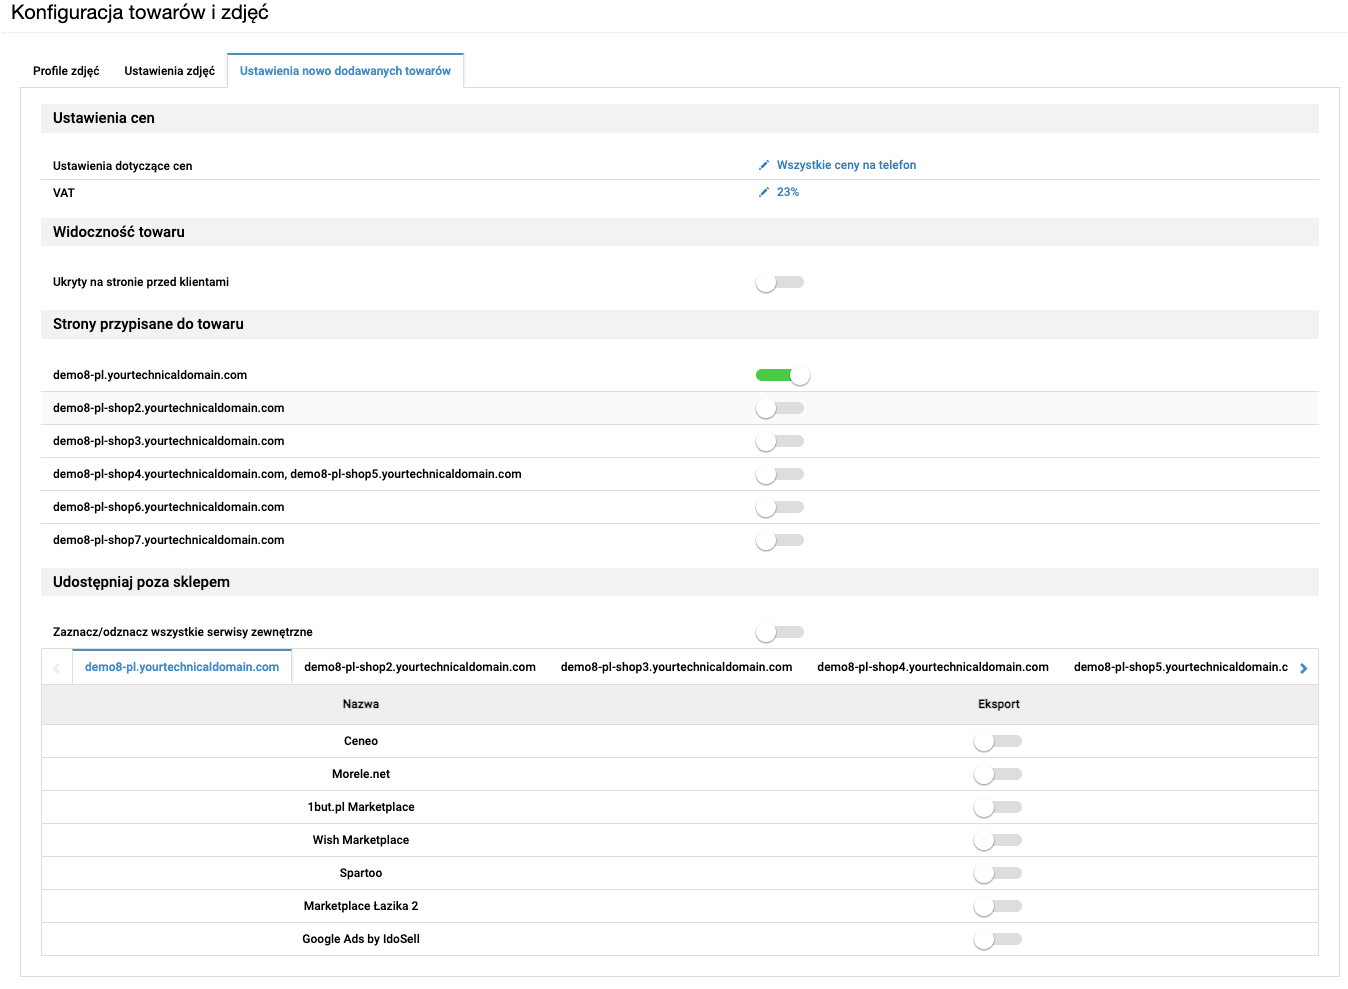1348x989 pixels.
Task: Click the Ceneo service name
Action: (361, 741)
